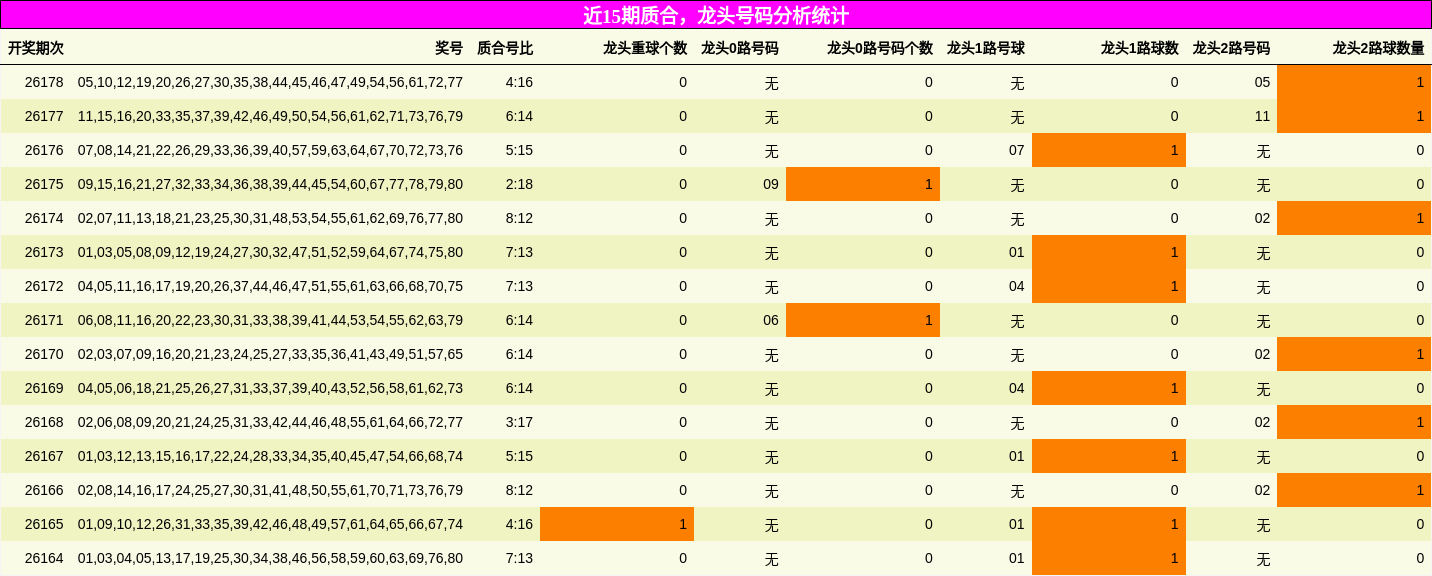Select period number 26167
This screenshot has width=1432, height=576.
point(44,456)
